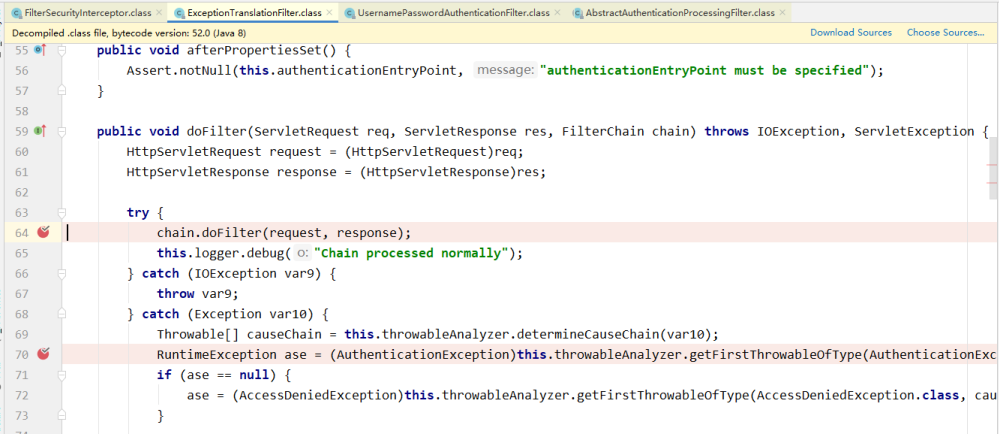Click the overriding-method gutter icon on line 55

tap(41, 50)
